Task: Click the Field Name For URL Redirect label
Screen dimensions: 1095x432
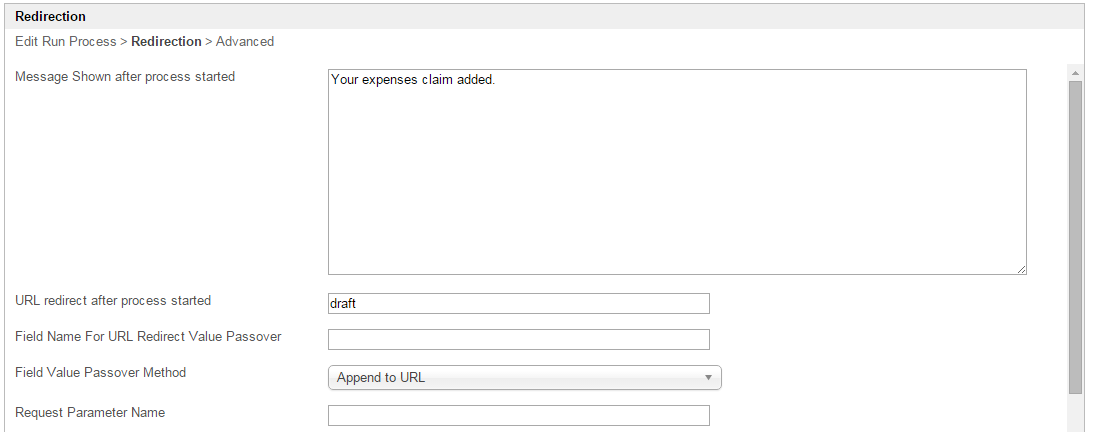Action: pos(148,337)
